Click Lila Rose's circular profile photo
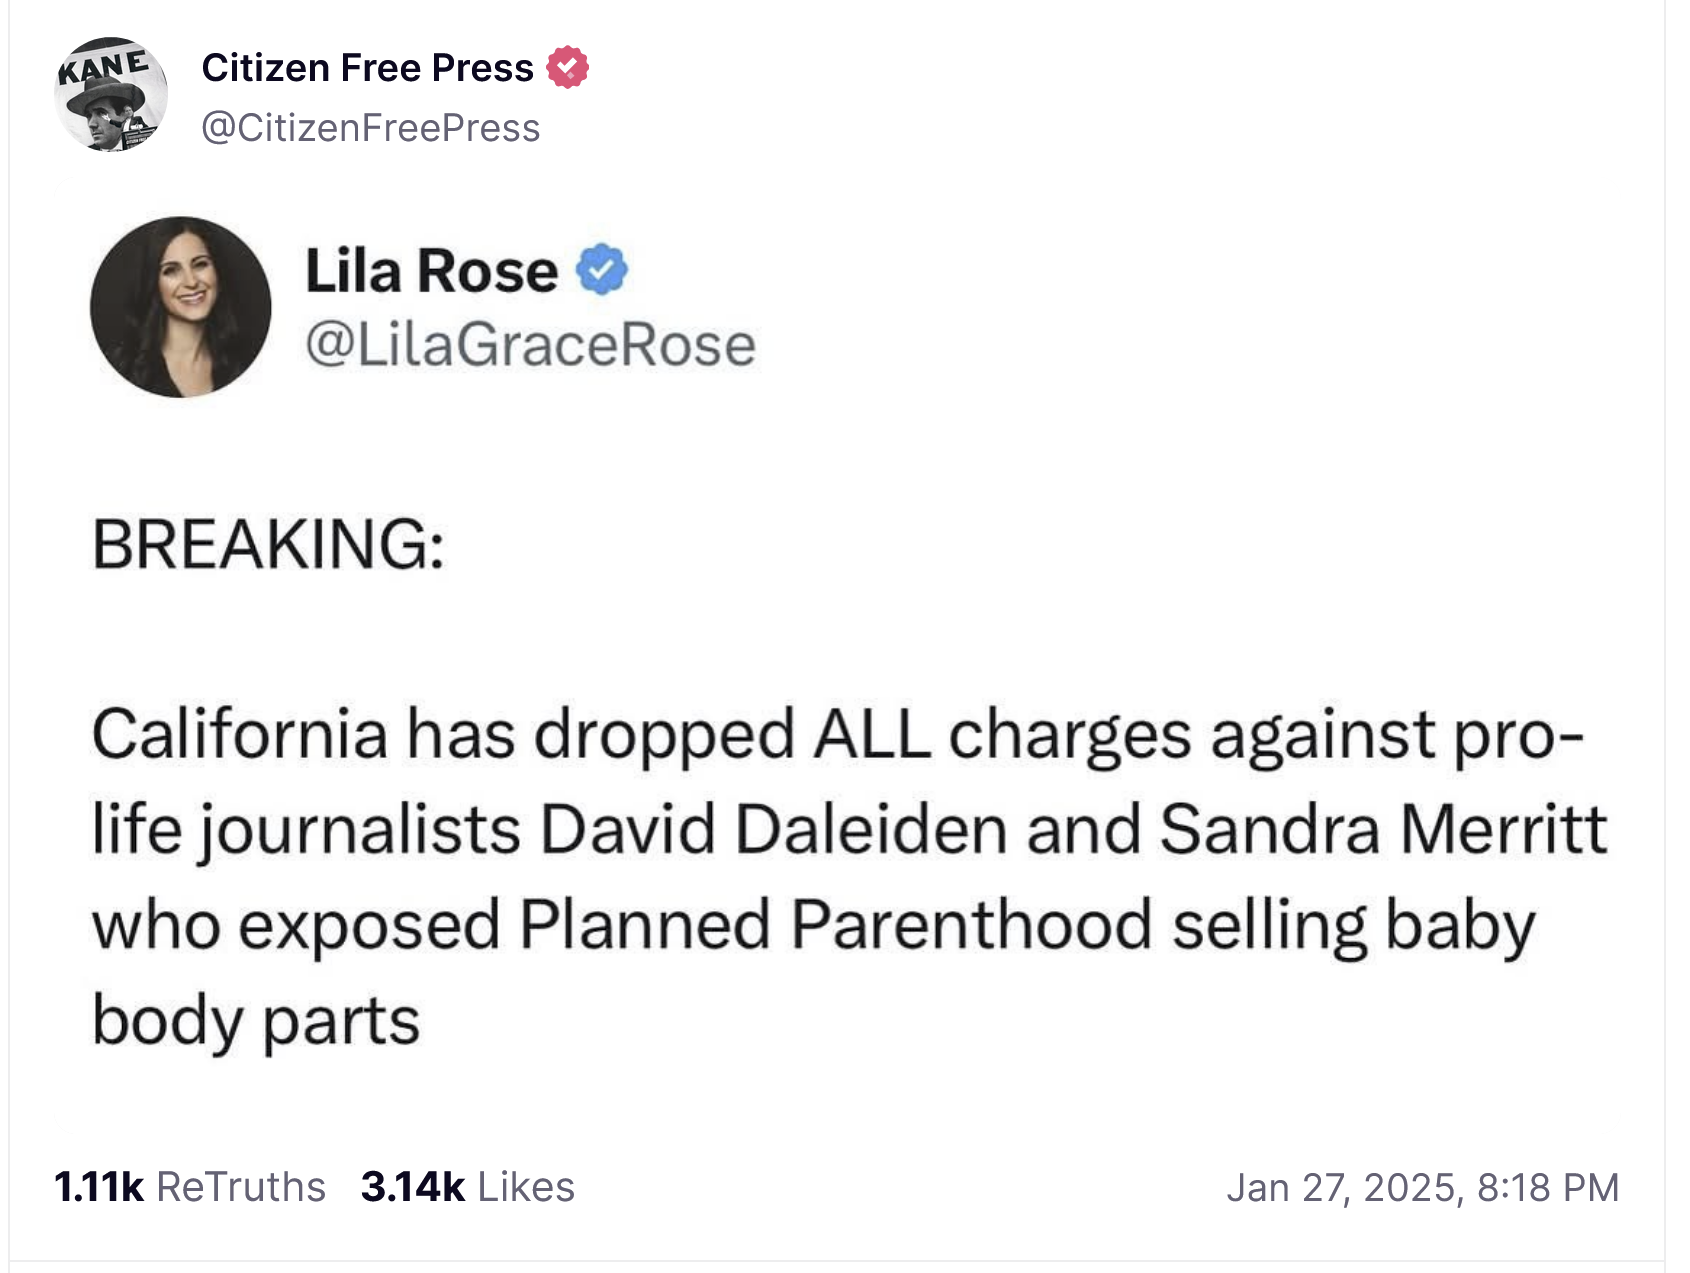This screenshot has height=1273, width=1690. pyautogui.click(x=181, y=307)
